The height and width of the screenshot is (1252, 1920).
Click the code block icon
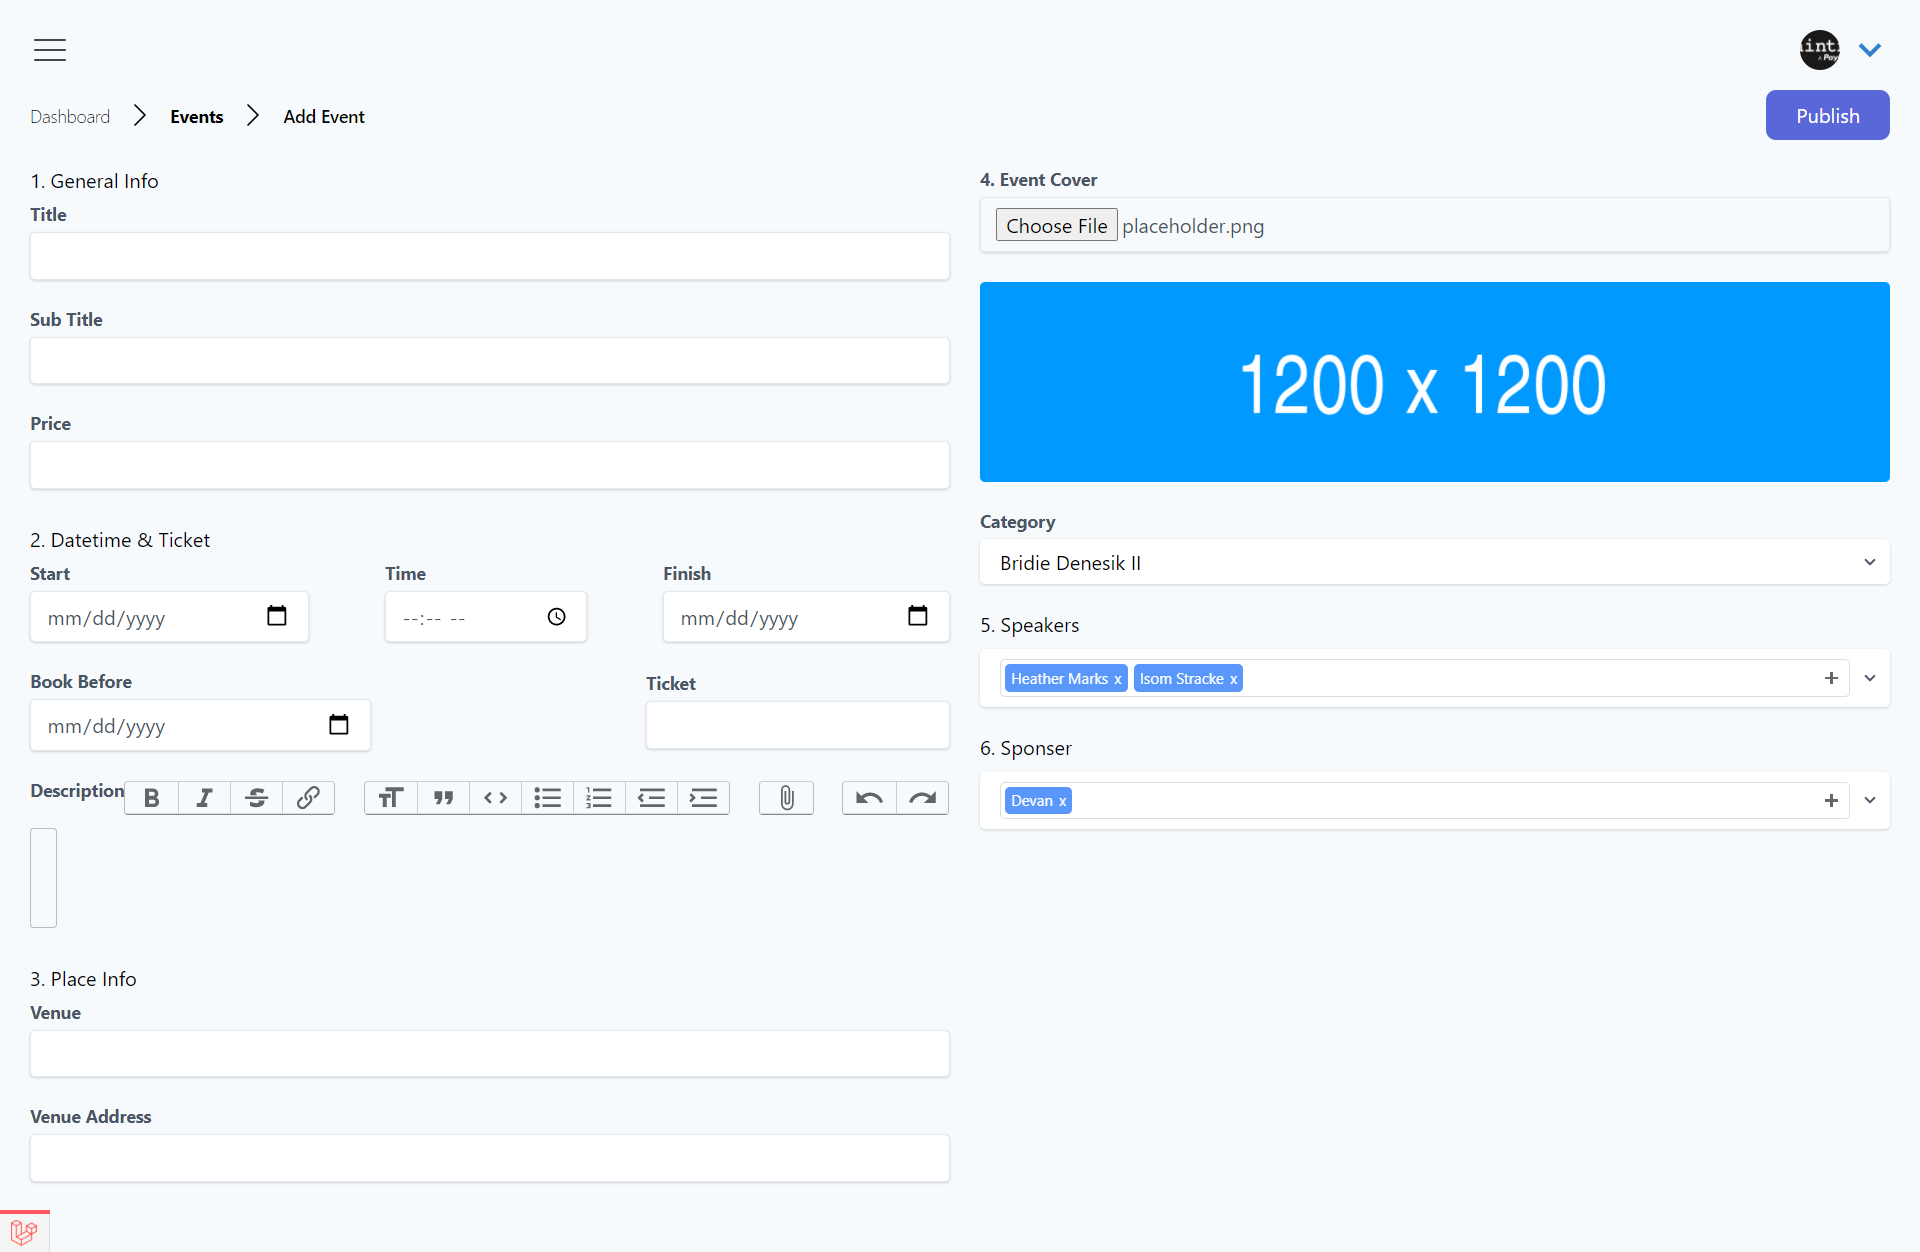coord(495,798)
